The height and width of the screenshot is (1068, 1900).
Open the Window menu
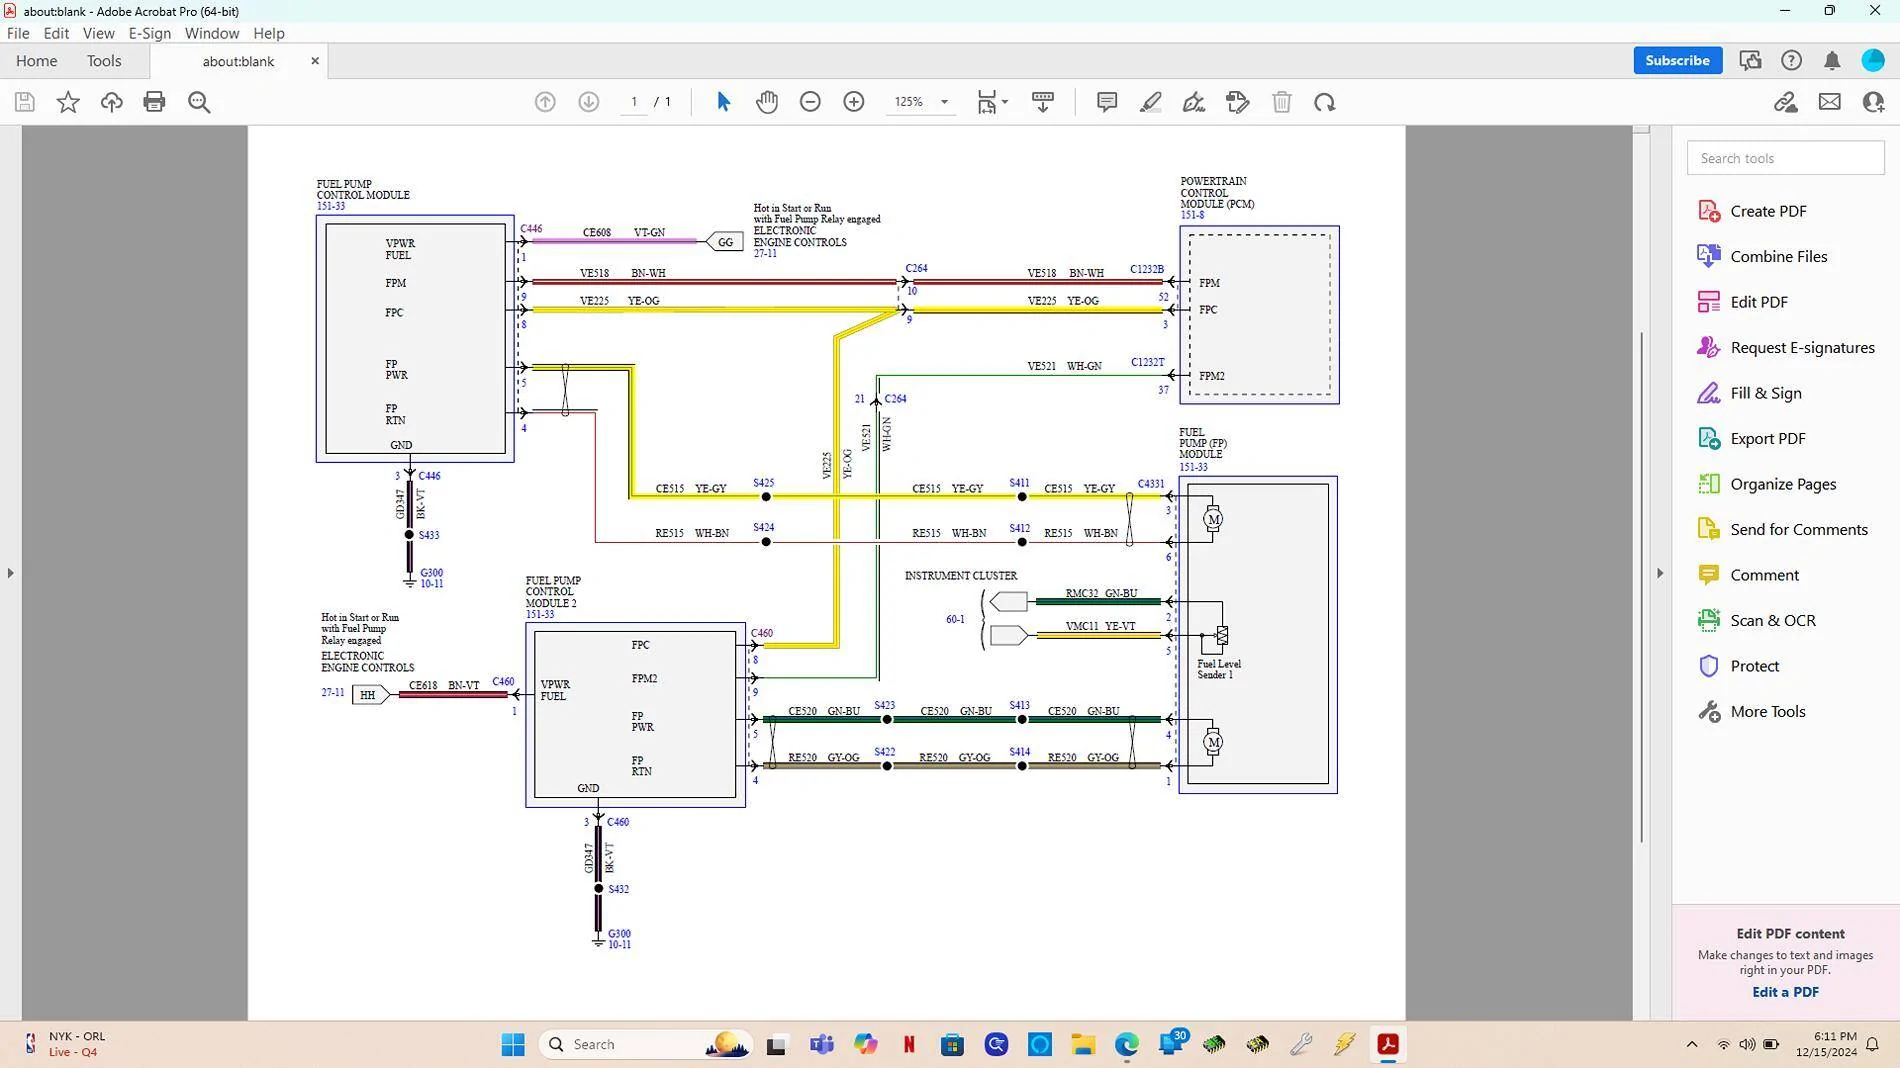click(211, 33)
